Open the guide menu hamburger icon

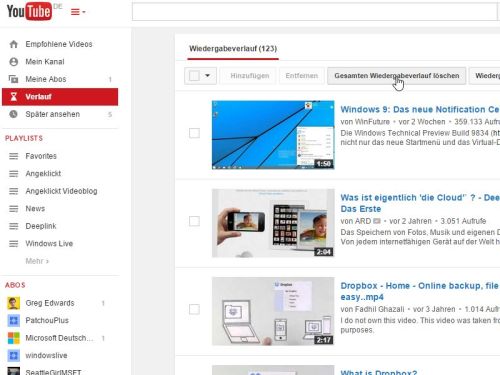[x=78, y=12]
